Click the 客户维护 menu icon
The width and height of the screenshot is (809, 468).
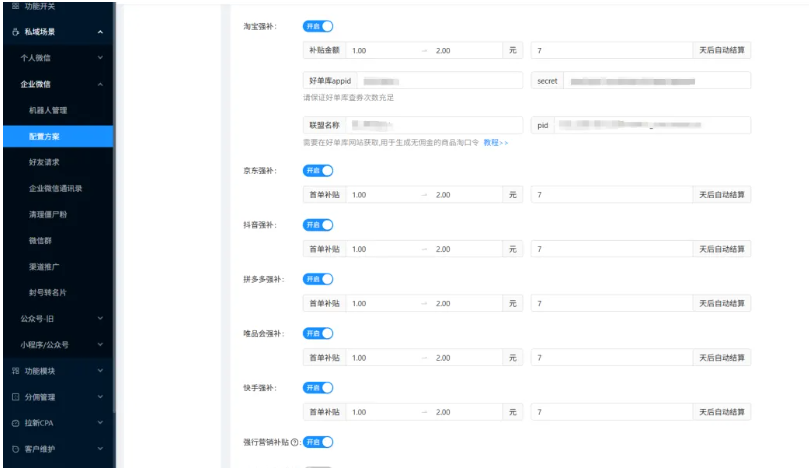pos(15,449)
